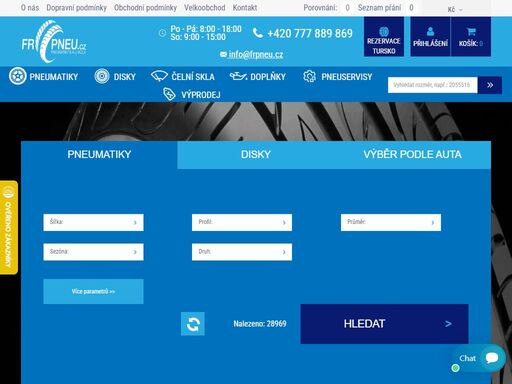
Task: Open Čelní skla menu item
Action: tap(193, 77)
